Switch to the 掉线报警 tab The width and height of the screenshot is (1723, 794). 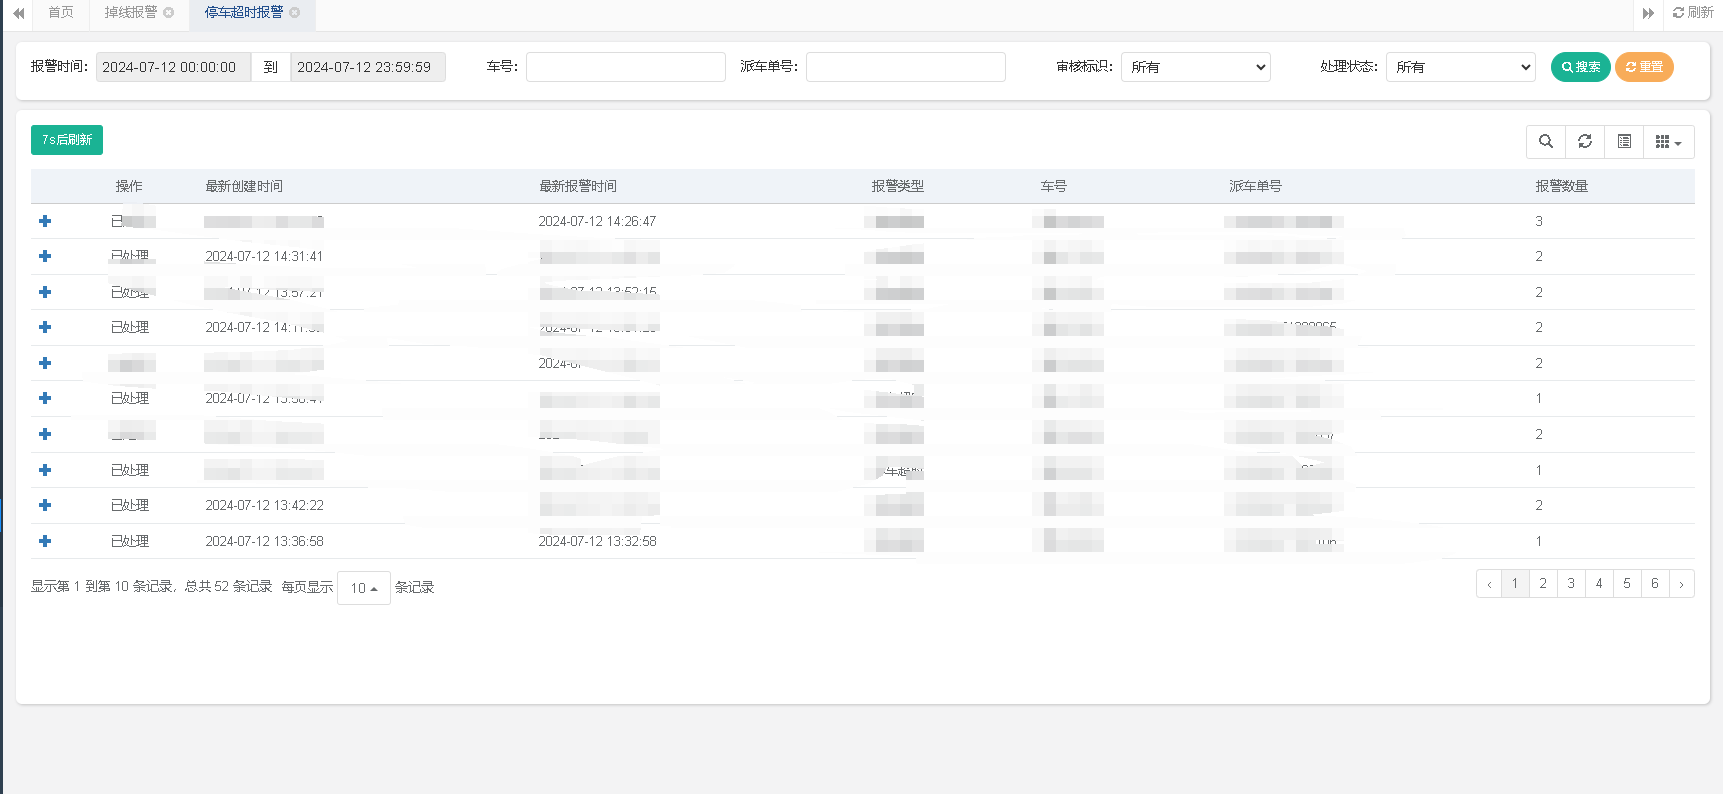point(130,13)
